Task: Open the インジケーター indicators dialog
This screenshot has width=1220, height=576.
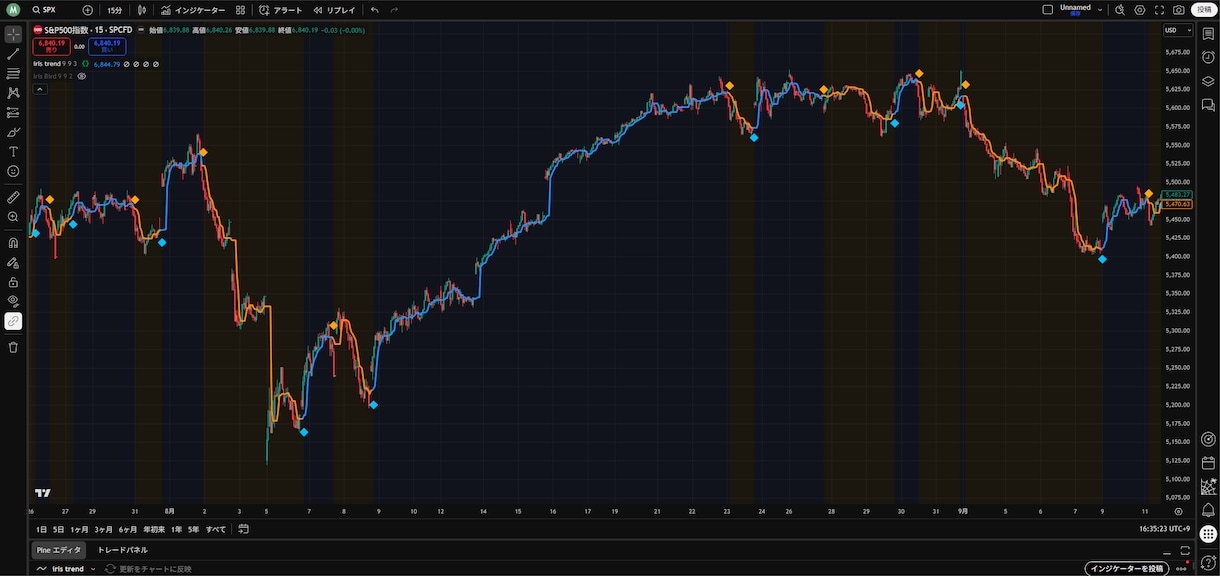Action: click(192, 10)
